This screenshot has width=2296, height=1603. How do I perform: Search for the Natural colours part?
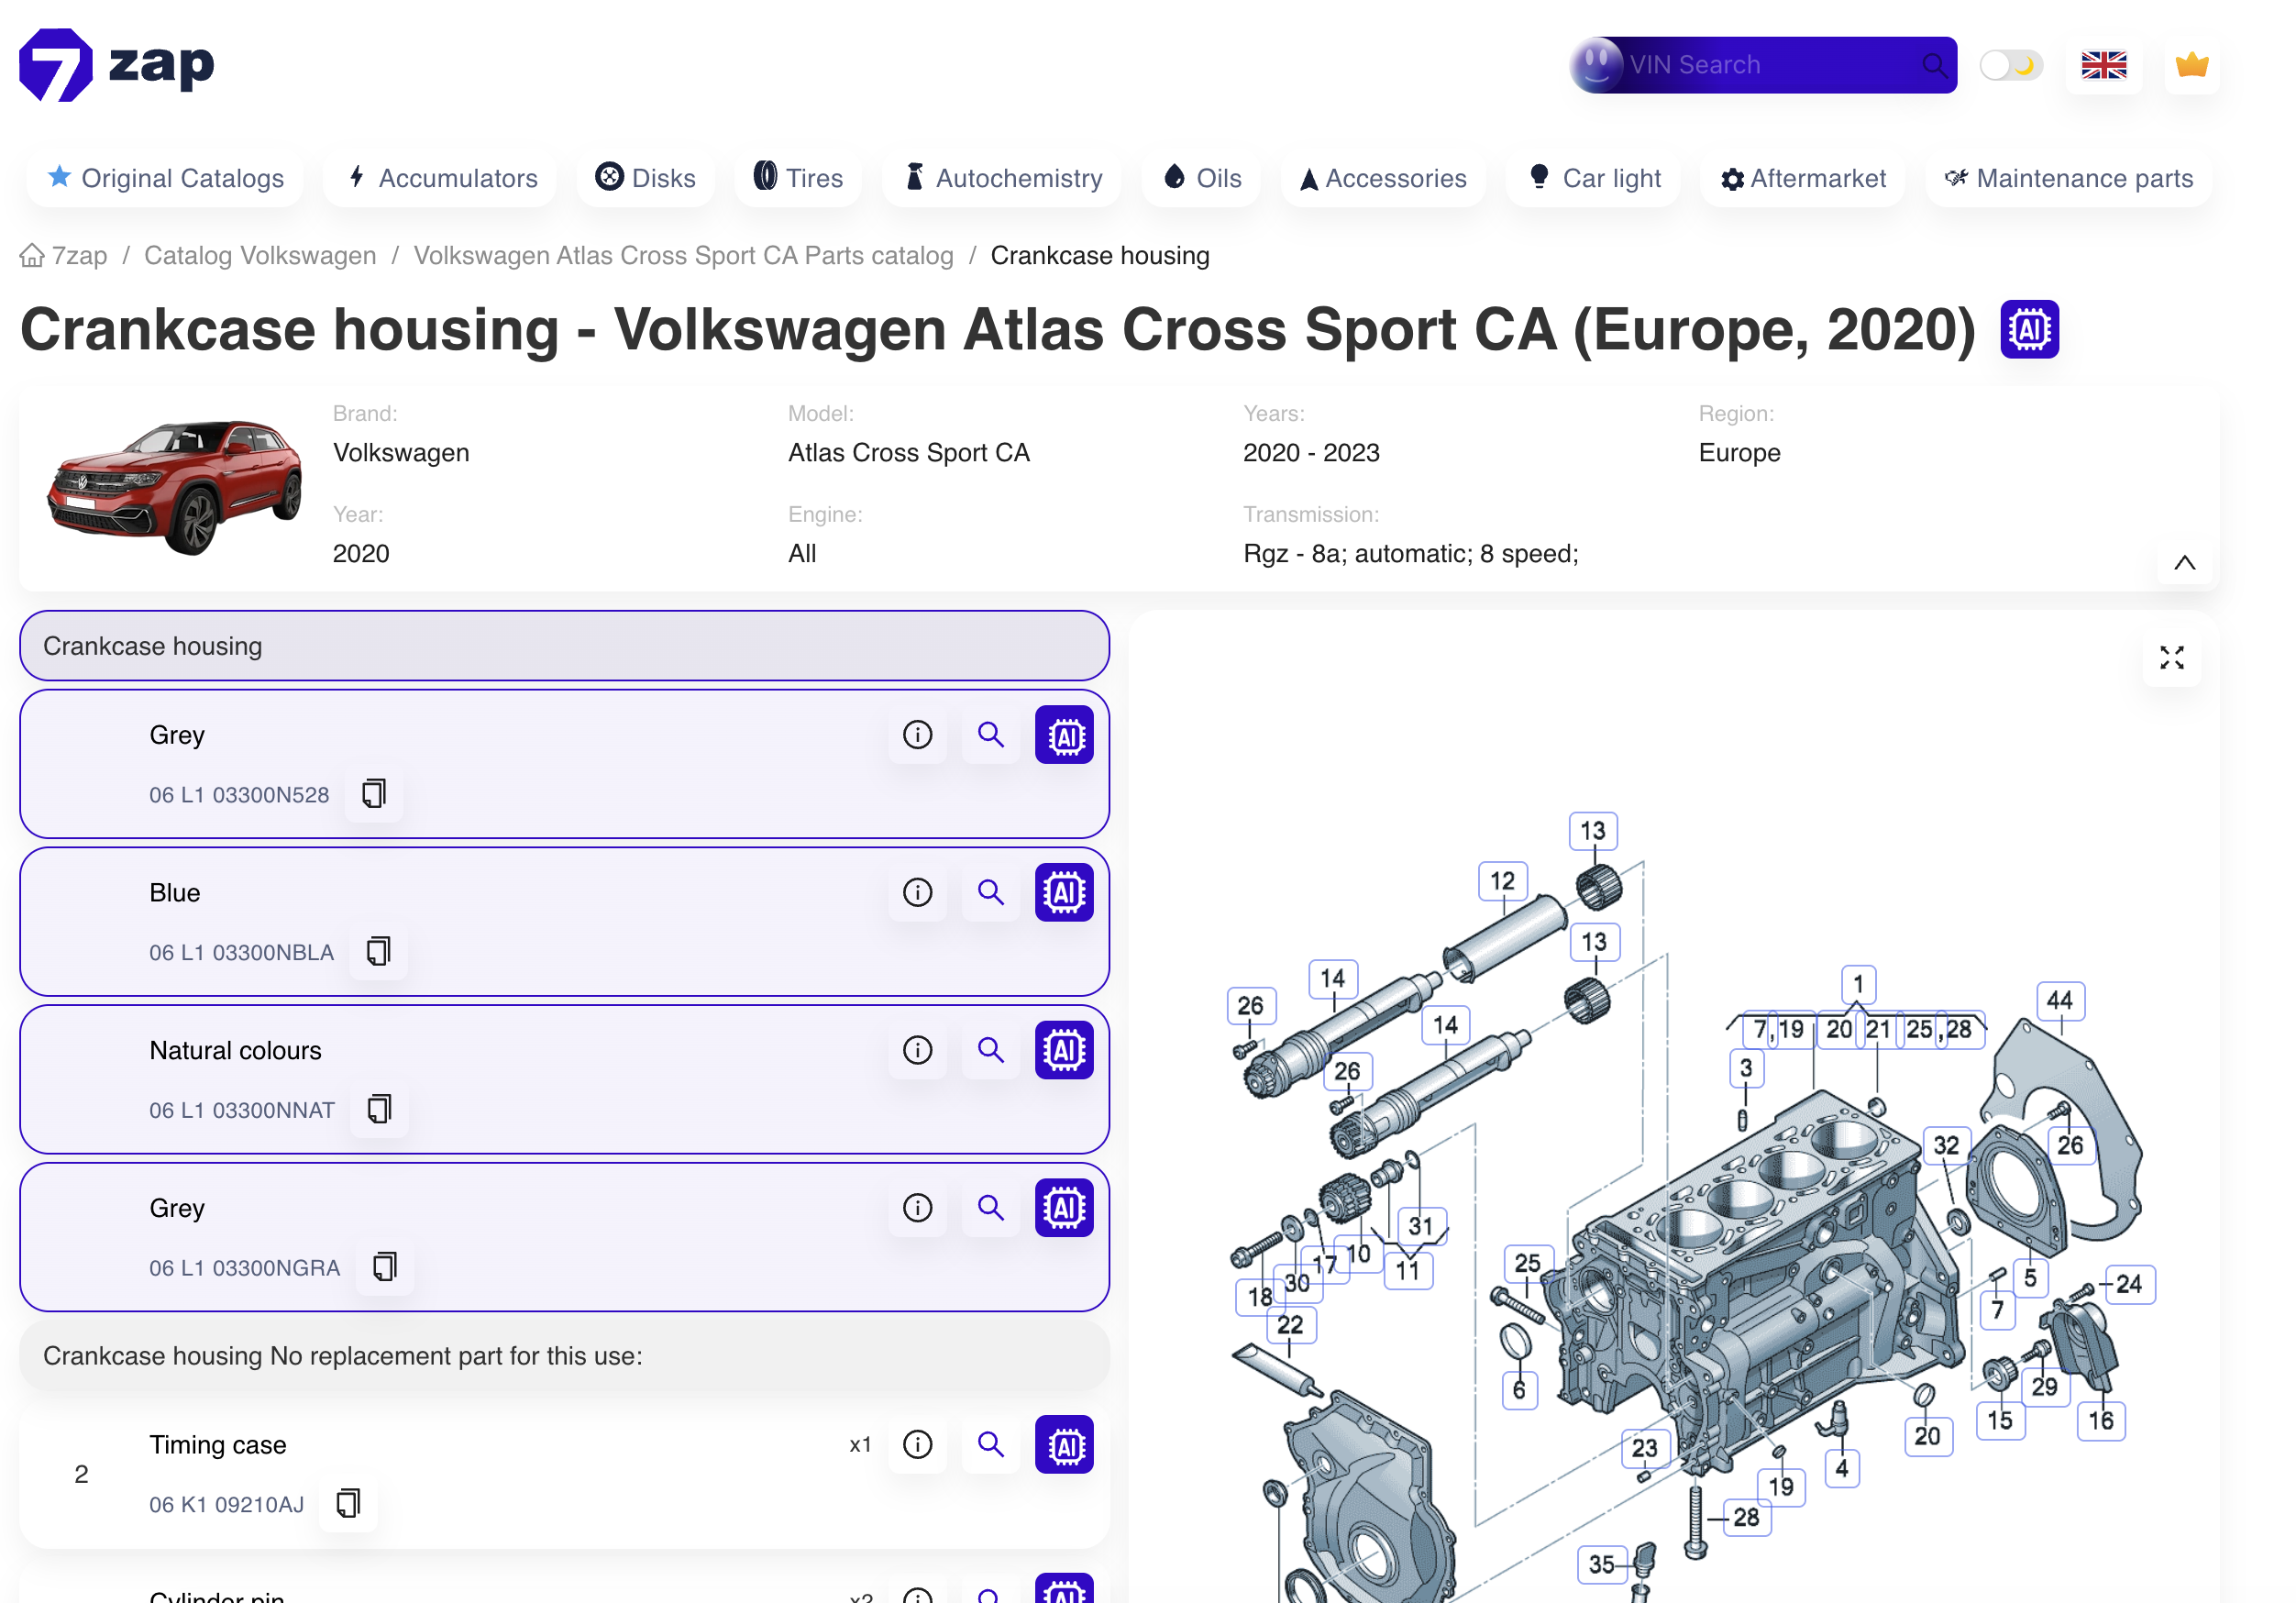pos(990,1050)
